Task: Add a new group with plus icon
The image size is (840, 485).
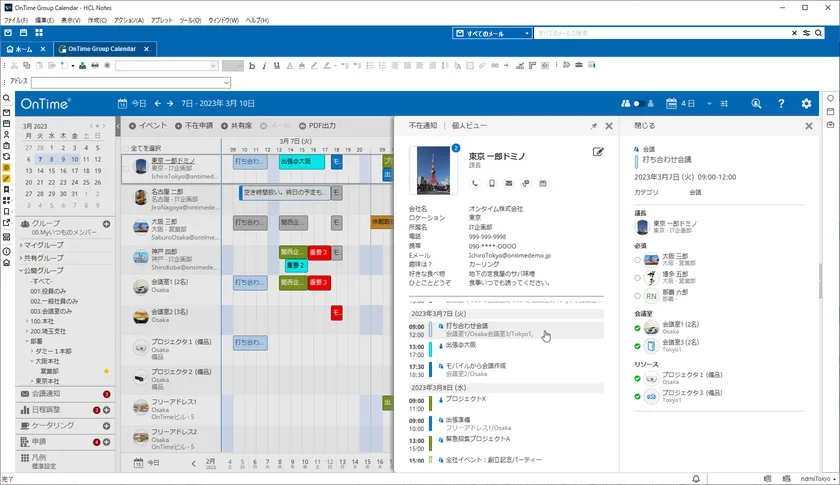Action: 106,224
